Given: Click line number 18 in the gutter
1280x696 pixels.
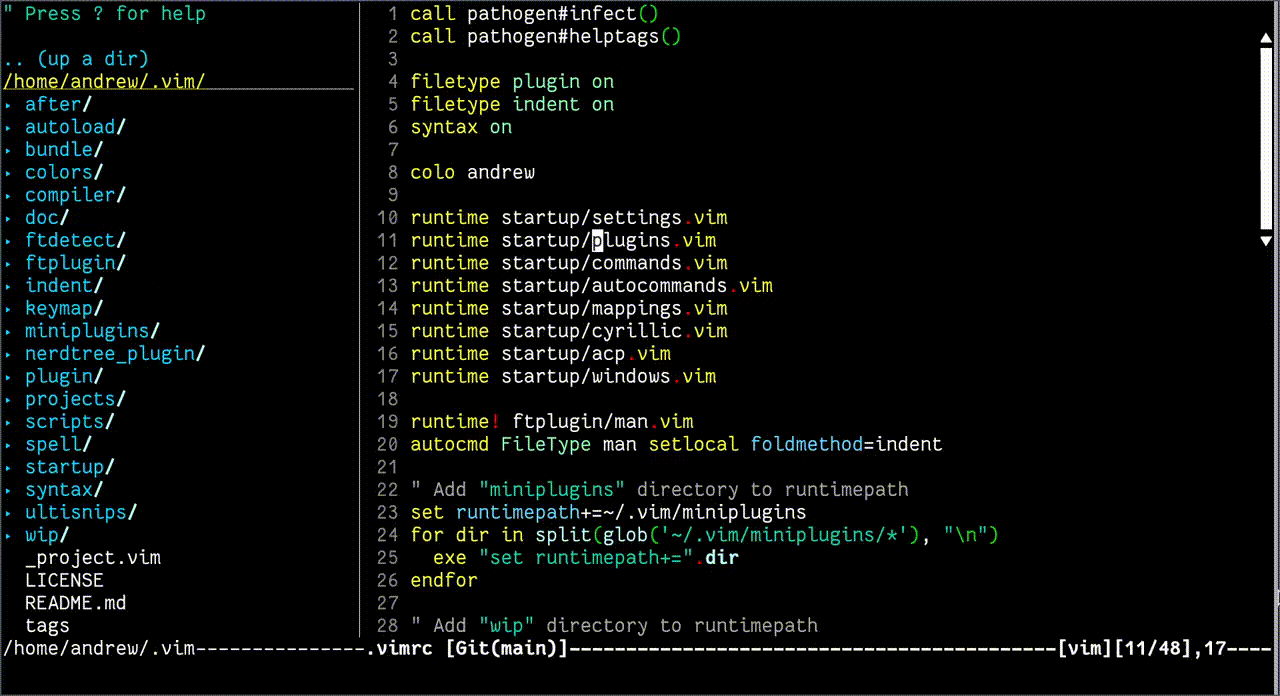Looking at the screenshot, I should click(388, 399).
